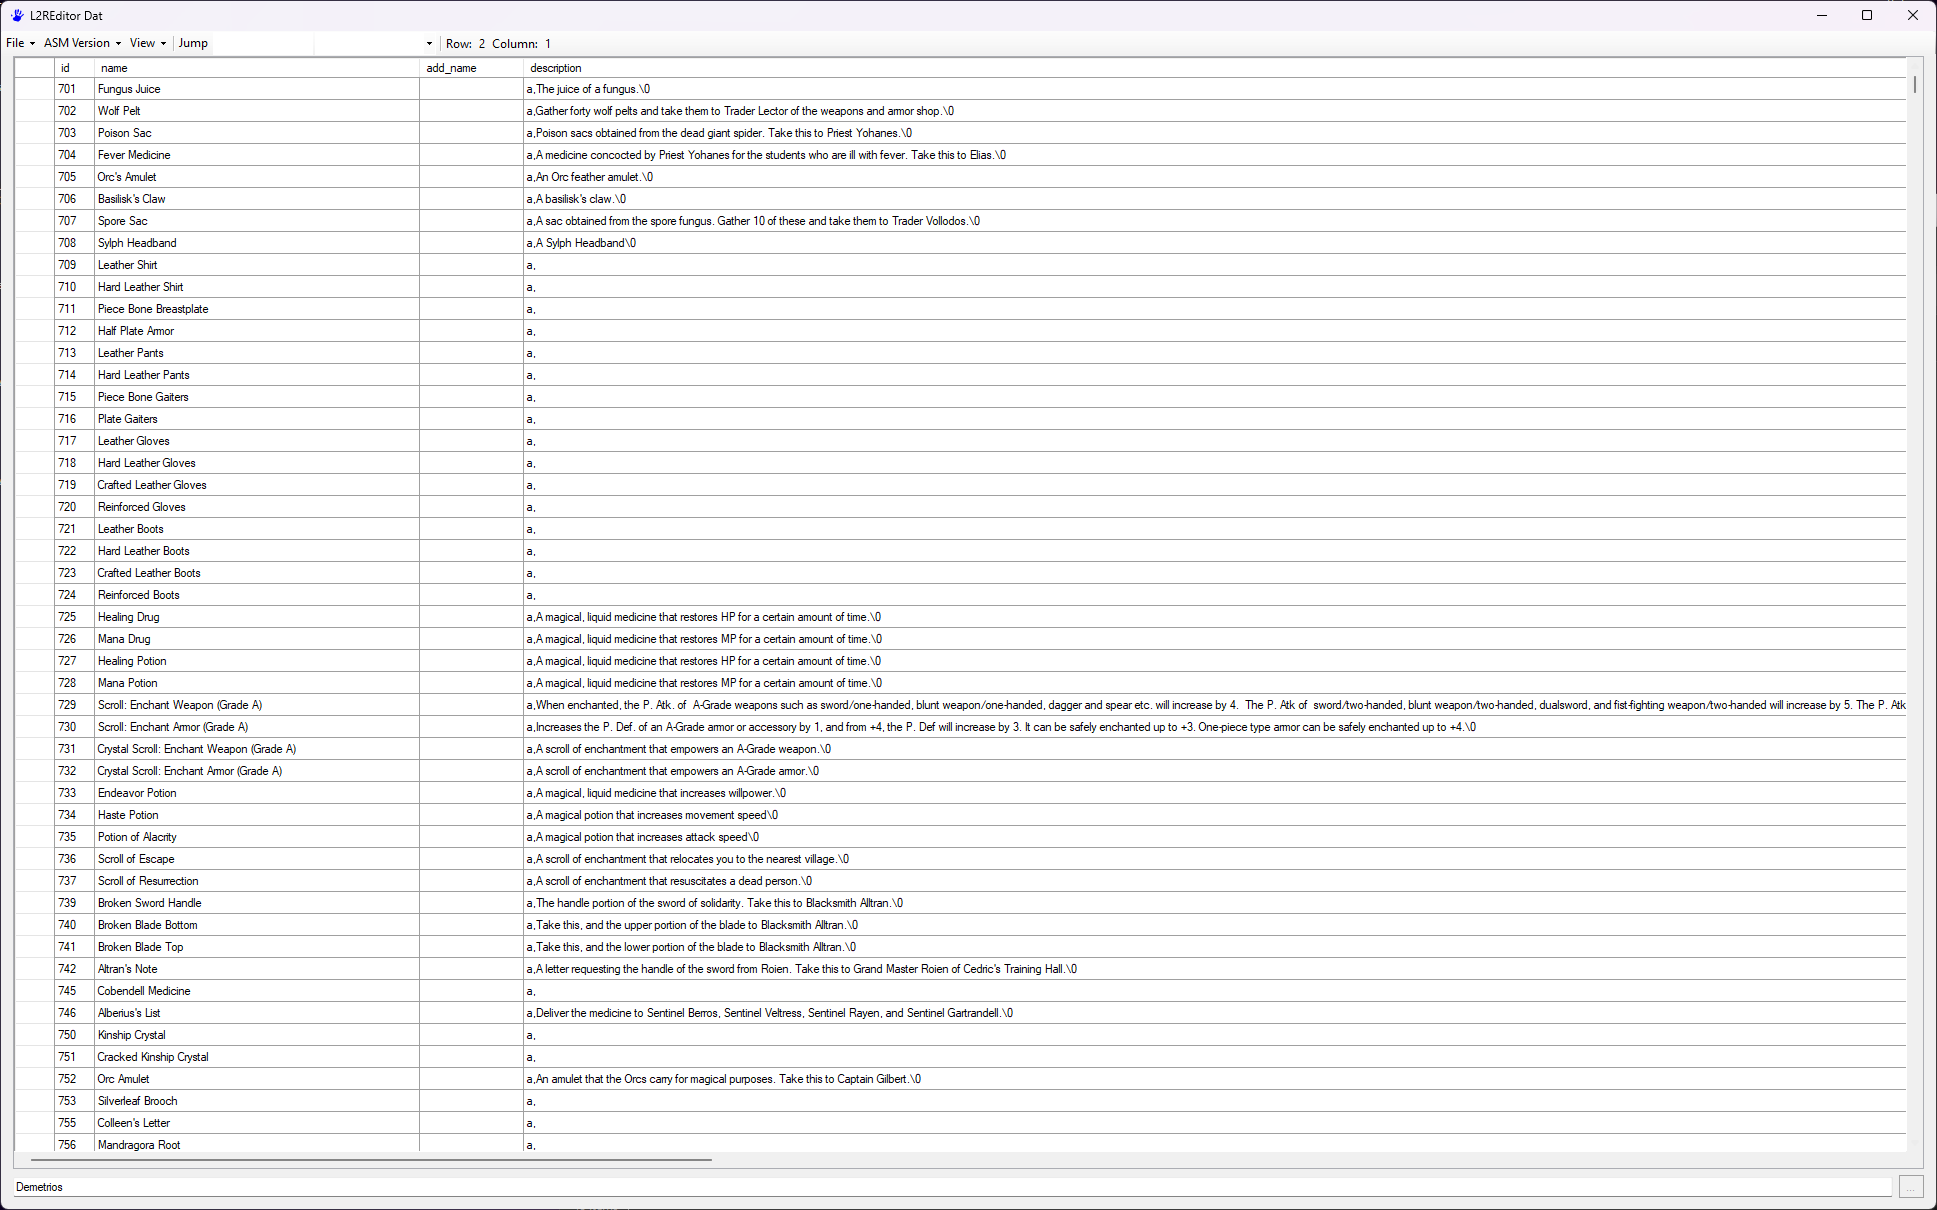Viewport: 1937px width, 1210px height.
Task: Open the File menu
Action: point(20,43)
